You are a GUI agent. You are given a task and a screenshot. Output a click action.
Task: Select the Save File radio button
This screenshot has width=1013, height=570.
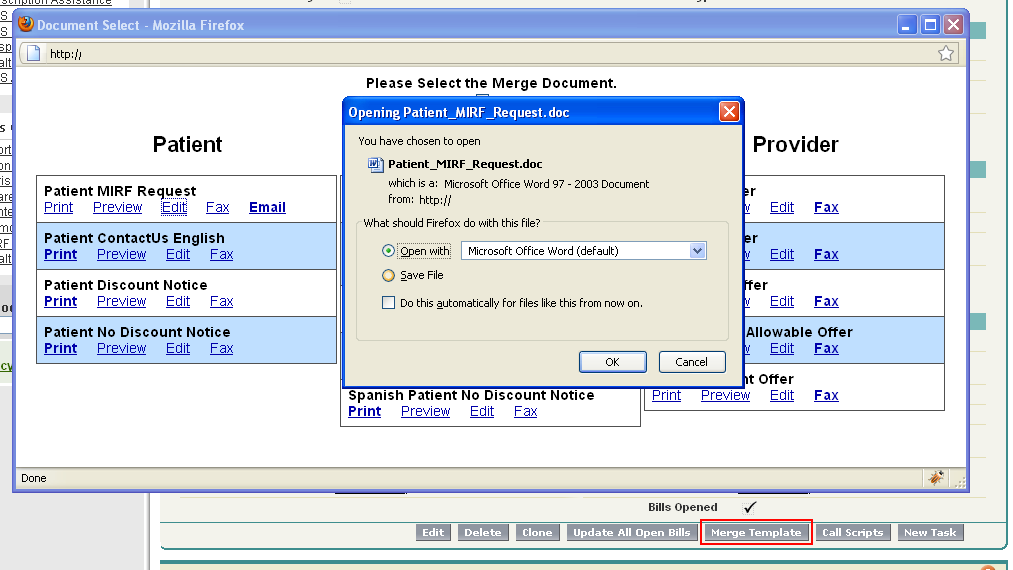point(388,275)
